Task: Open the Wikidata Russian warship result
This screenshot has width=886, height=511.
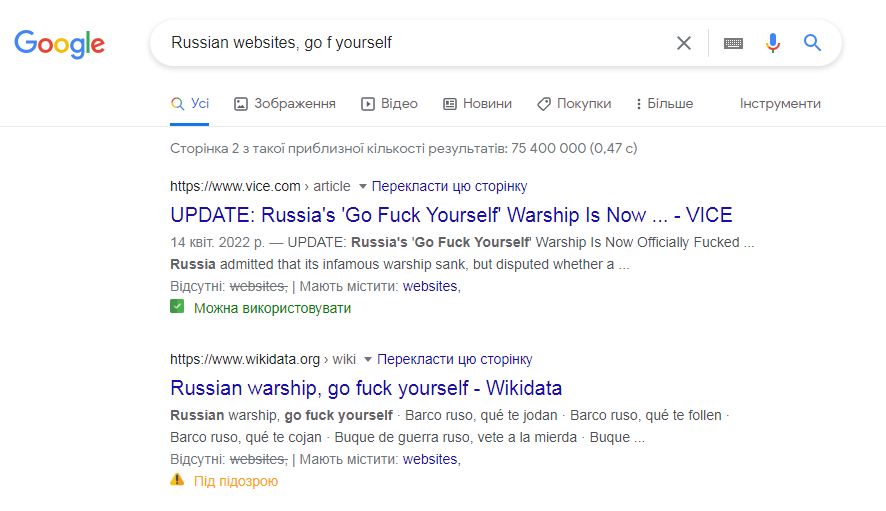Action: [x=366, y=388]
